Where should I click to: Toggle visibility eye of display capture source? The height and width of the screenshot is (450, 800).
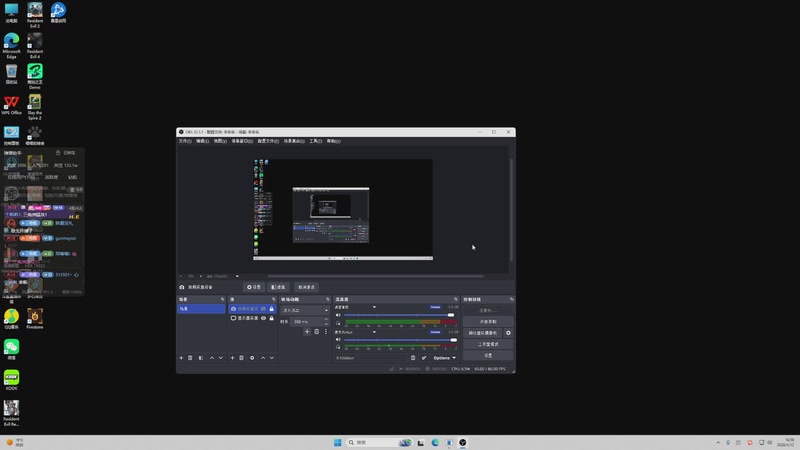click(x=263, y=318)
